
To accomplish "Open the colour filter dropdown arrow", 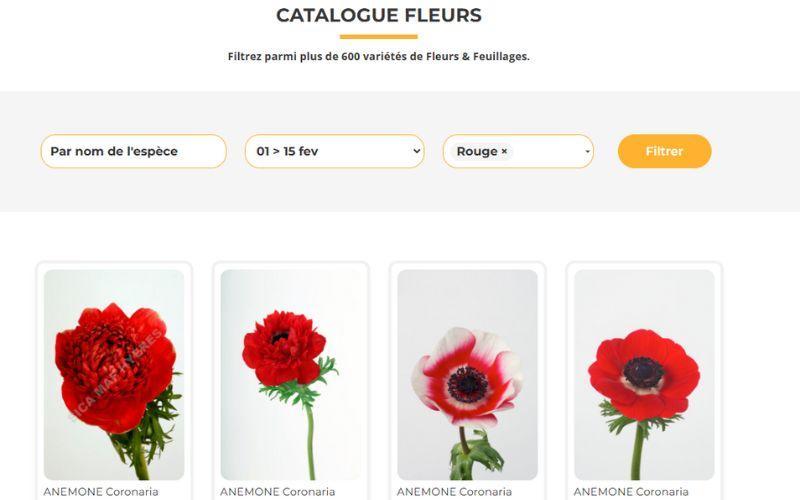I will [x=587, y=152].
